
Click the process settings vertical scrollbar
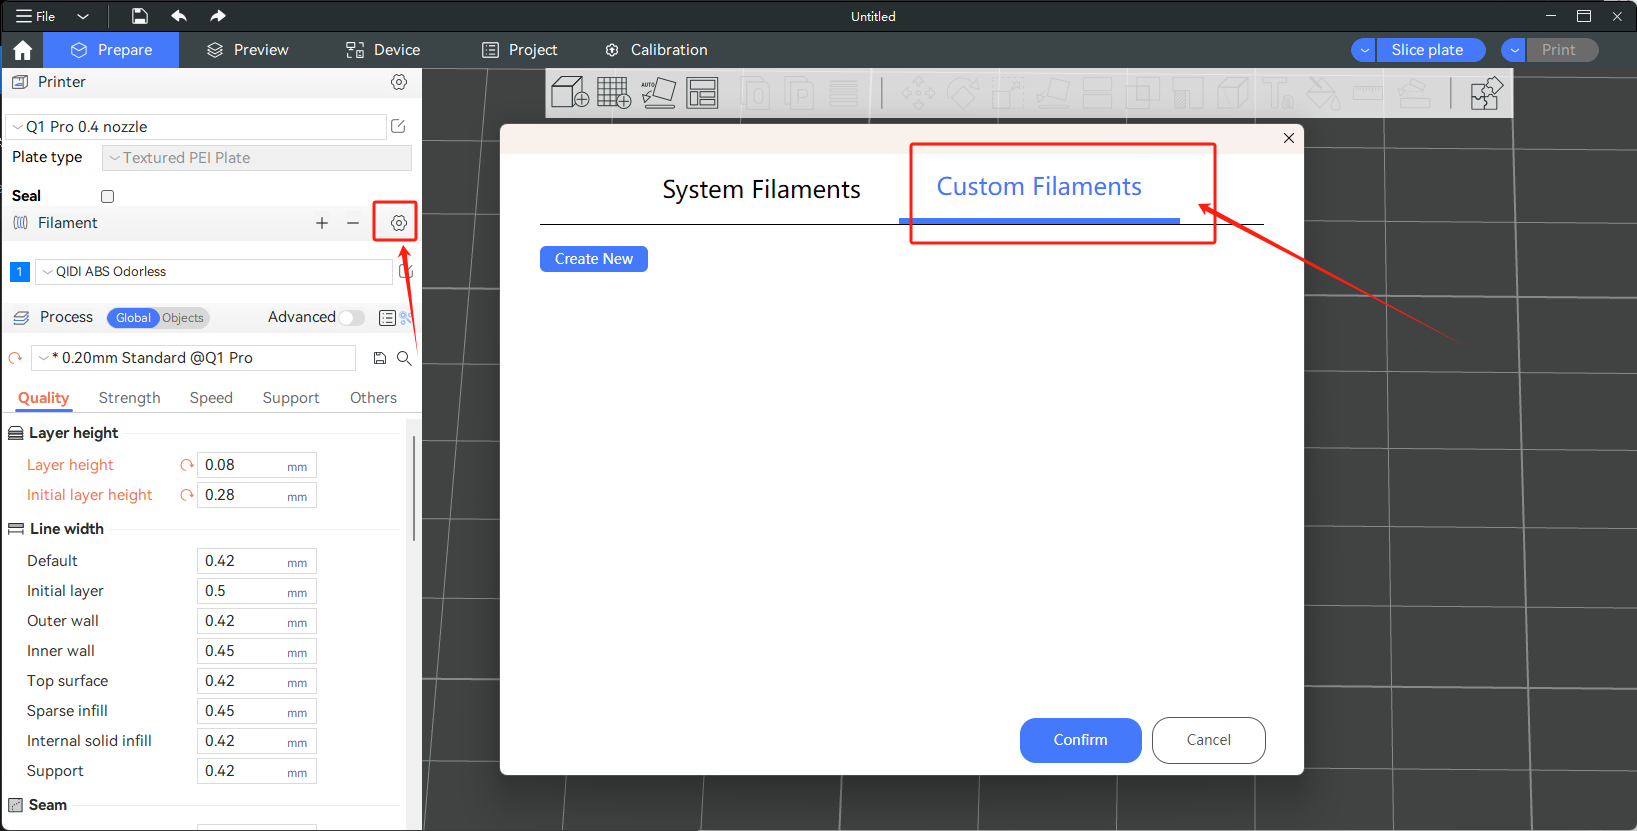tap(414, 488)
